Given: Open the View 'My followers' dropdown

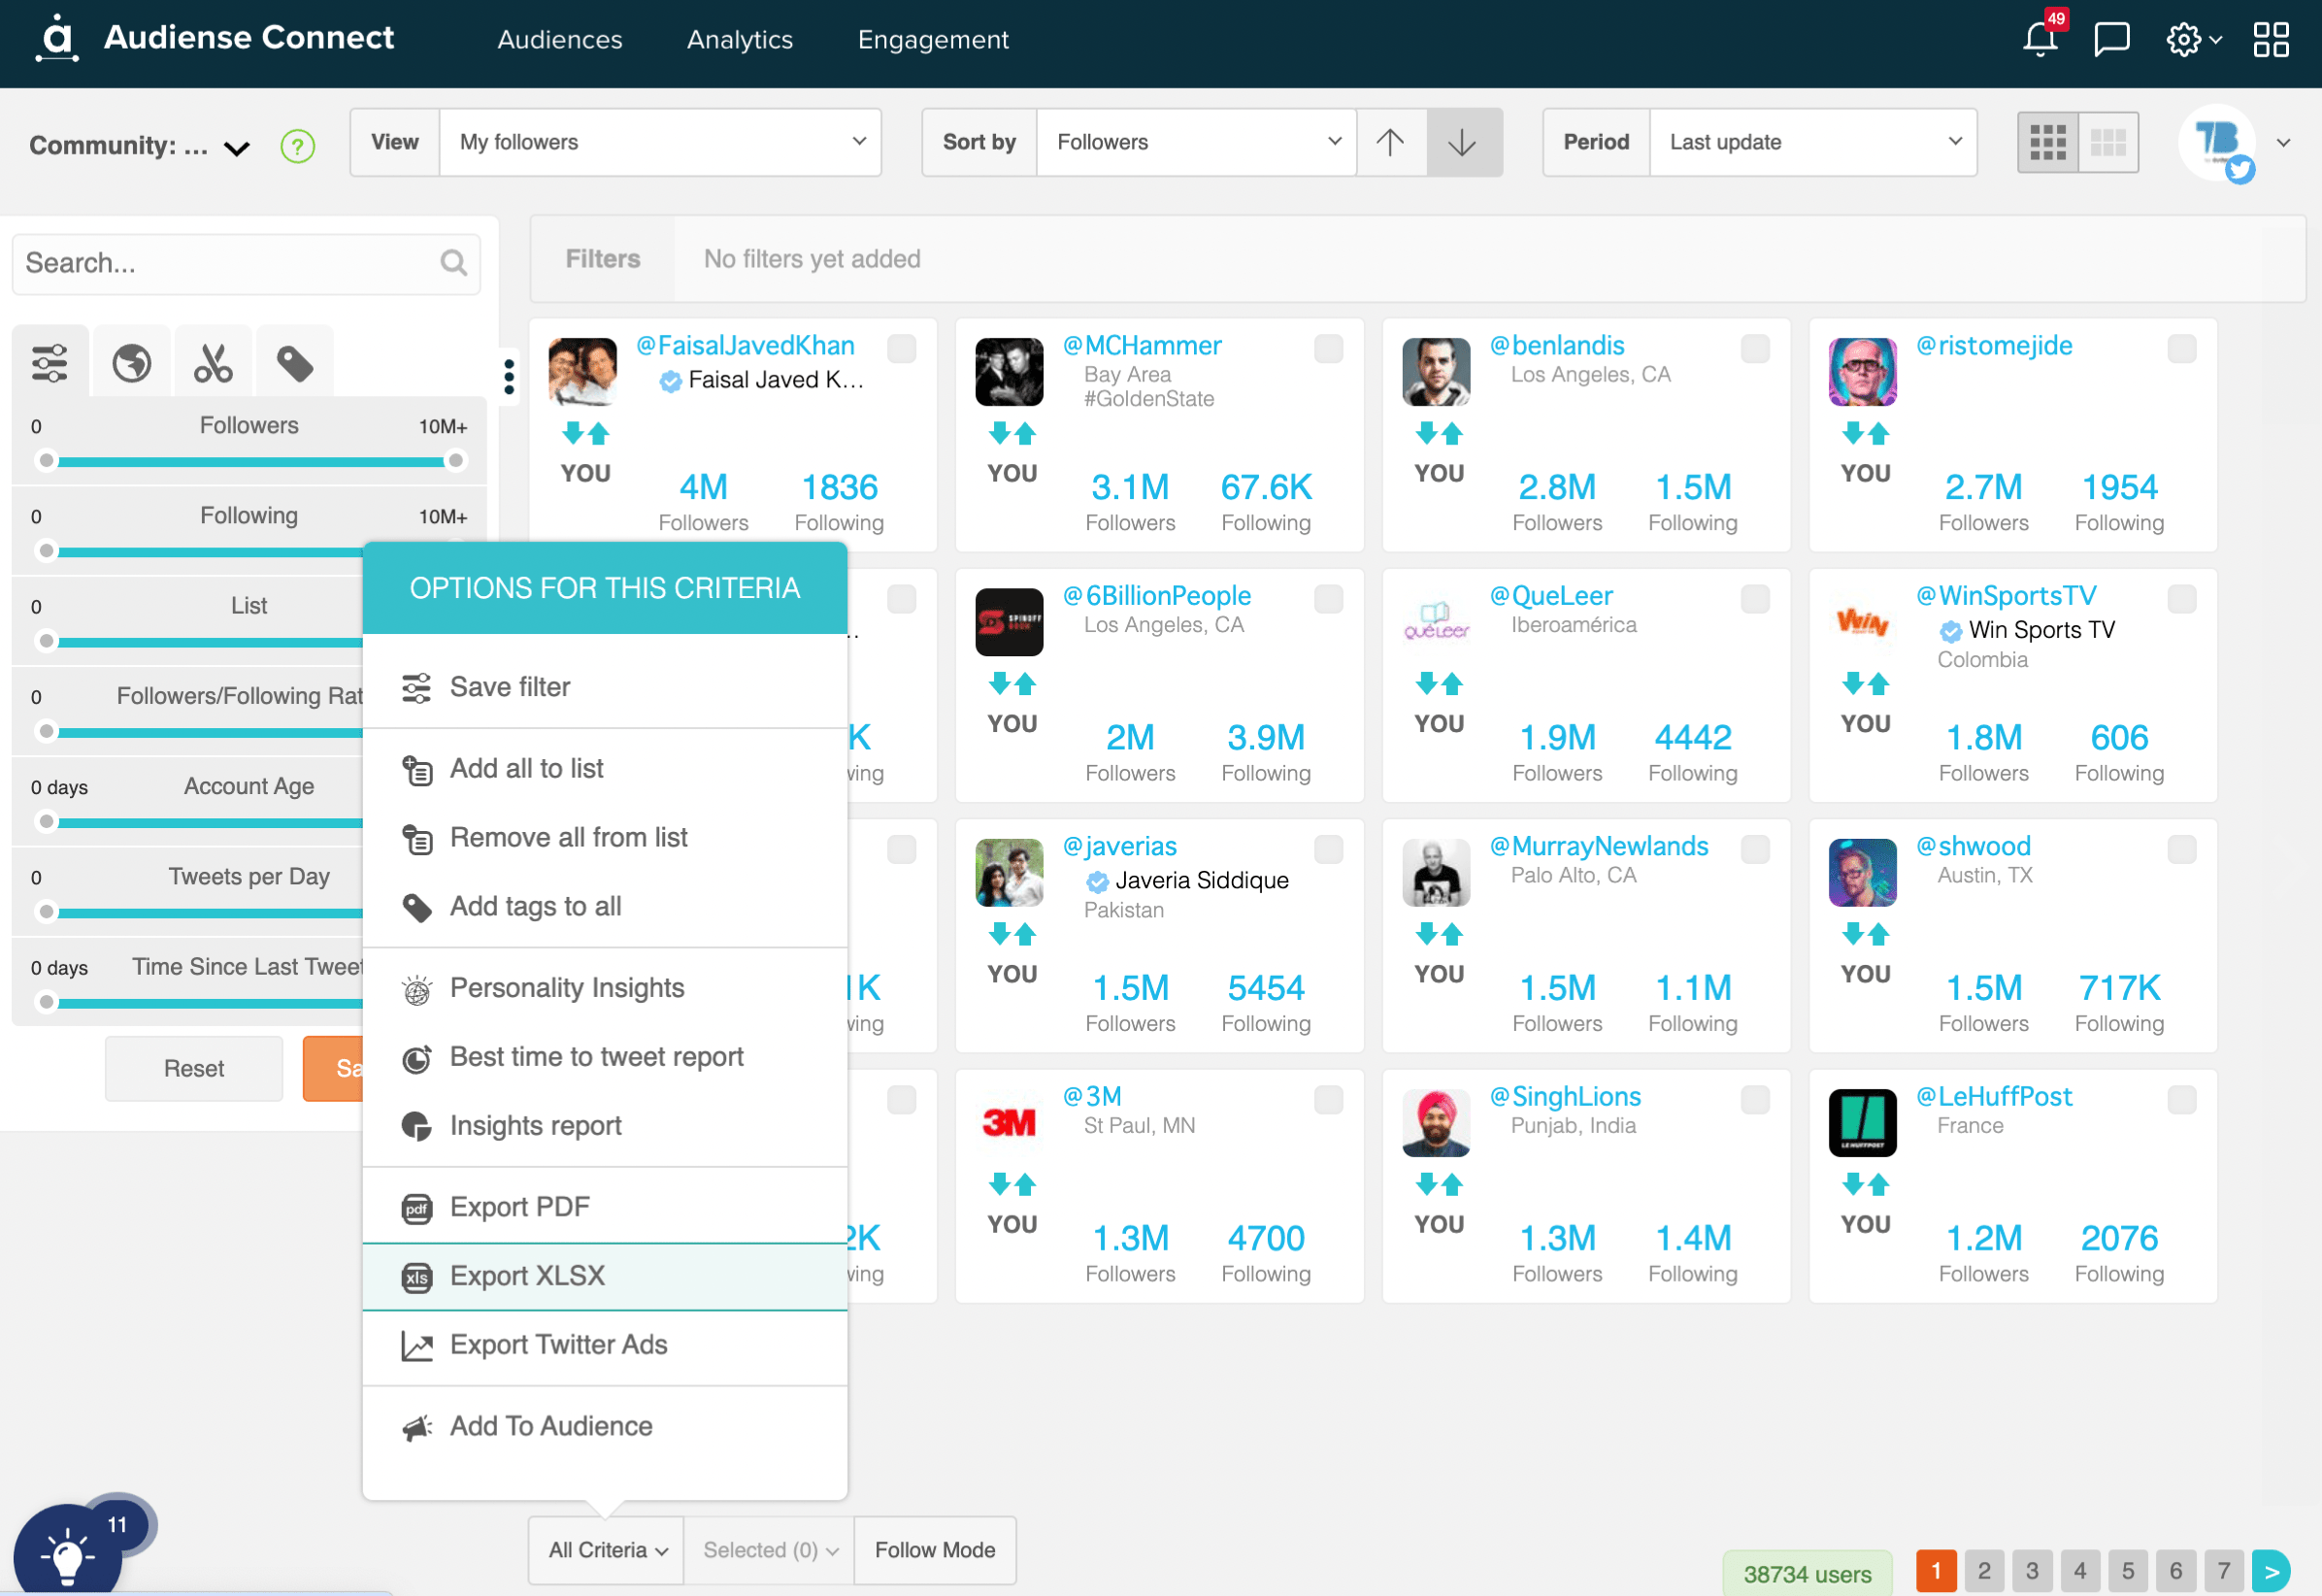Looking at the screenshot, I should [x=660, y=142].
